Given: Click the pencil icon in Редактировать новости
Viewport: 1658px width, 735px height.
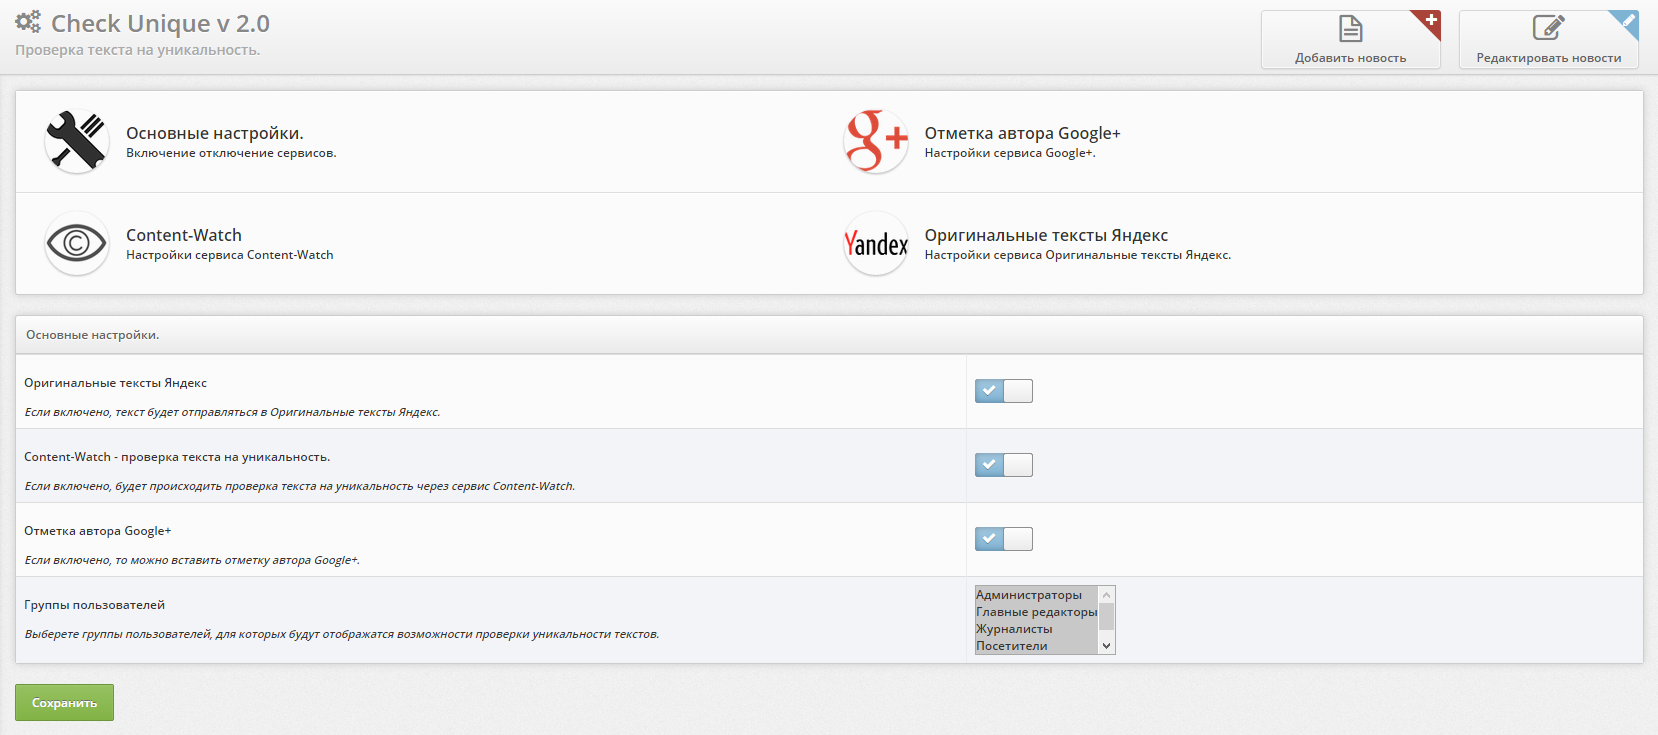Looking at the screenshot, I should [x=1548, y=28].
